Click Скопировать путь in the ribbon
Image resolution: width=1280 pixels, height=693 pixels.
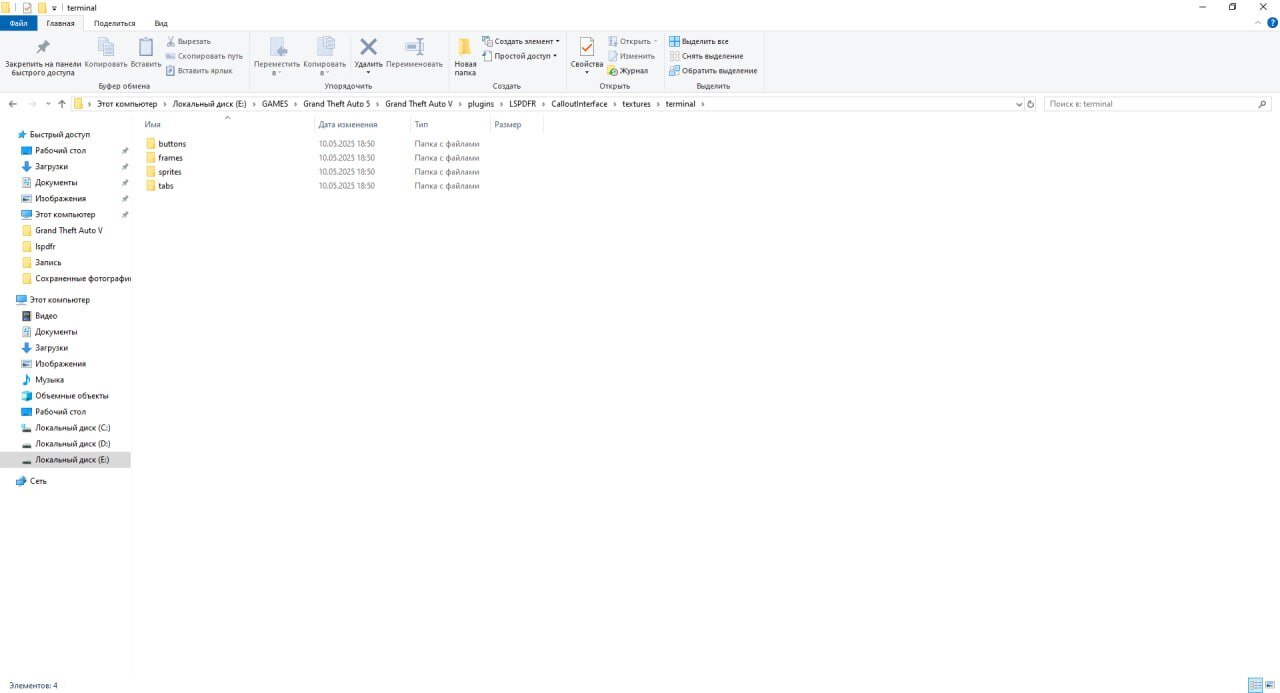click(204, 56)
